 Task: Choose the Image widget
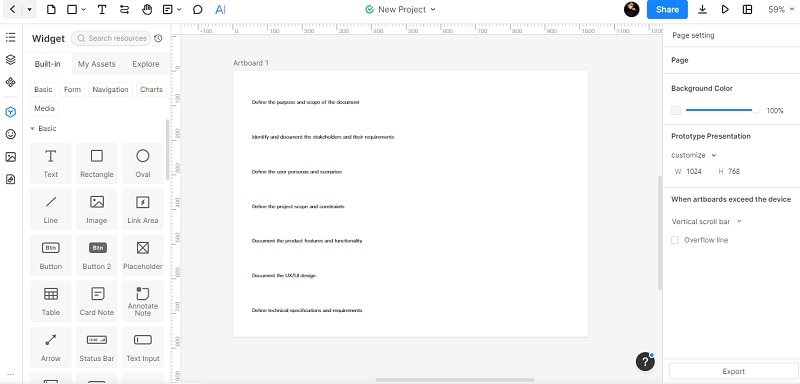(x=96, y=209)
